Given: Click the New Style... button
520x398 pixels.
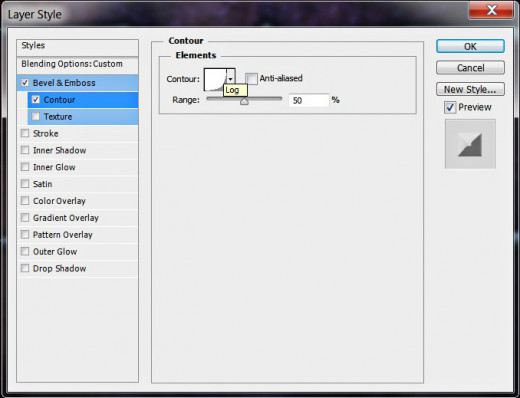Looking at the screenshot, I should 470,89.
